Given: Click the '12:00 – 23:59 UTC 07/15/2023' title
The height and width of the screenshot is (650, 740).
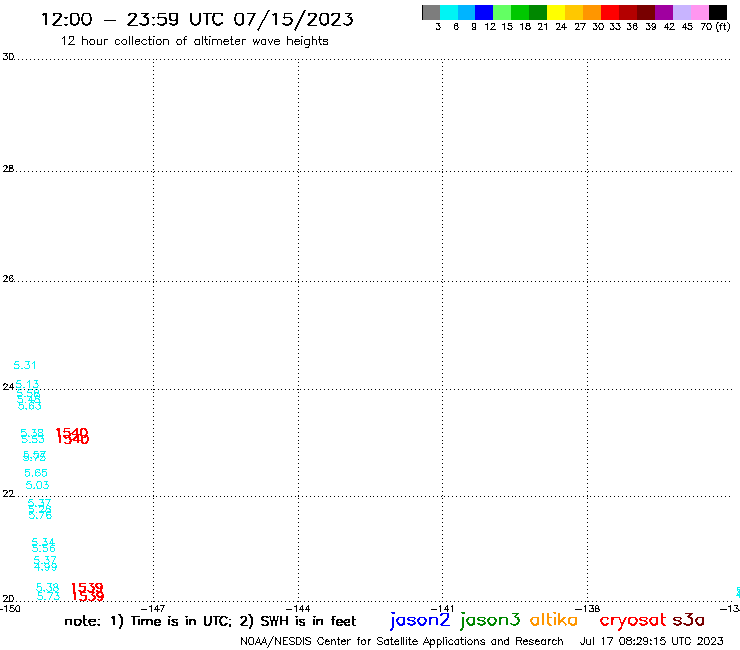Looking at the screenshot, I should [197, 20].
